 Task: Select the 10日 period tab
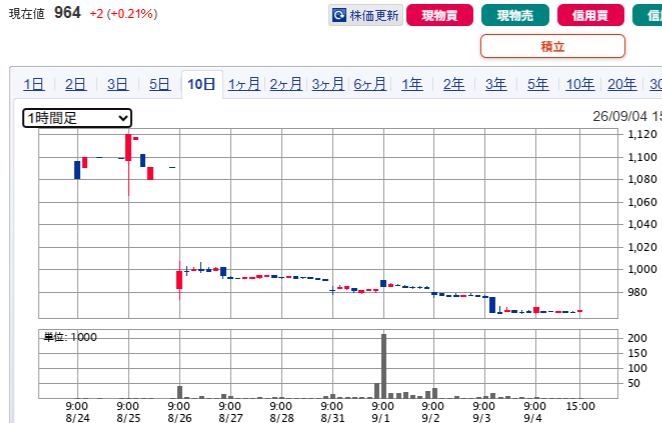[x=201, y=84]
